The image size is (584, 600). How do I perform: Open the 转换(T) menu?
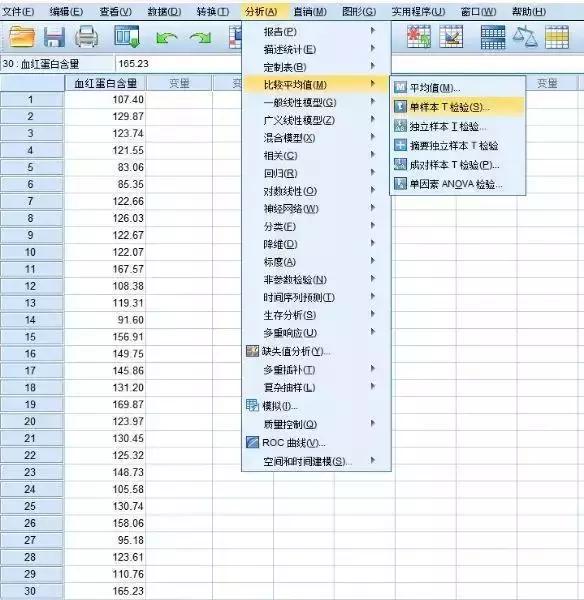[213, 11]
